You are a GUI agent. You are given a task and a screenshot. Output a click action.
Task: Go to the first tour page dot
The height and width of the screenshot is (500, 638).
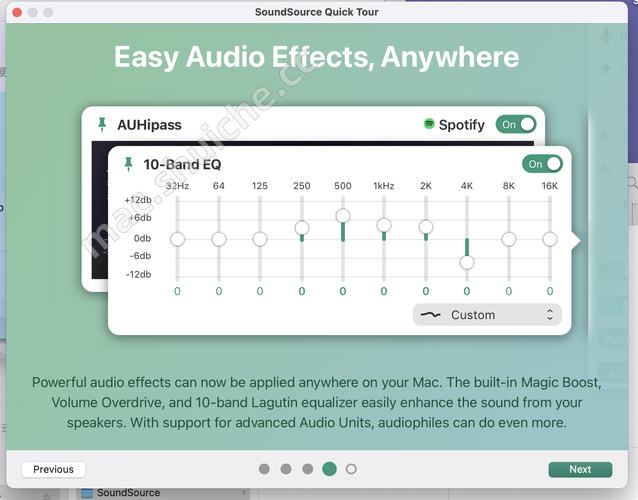tap(264, 468)
